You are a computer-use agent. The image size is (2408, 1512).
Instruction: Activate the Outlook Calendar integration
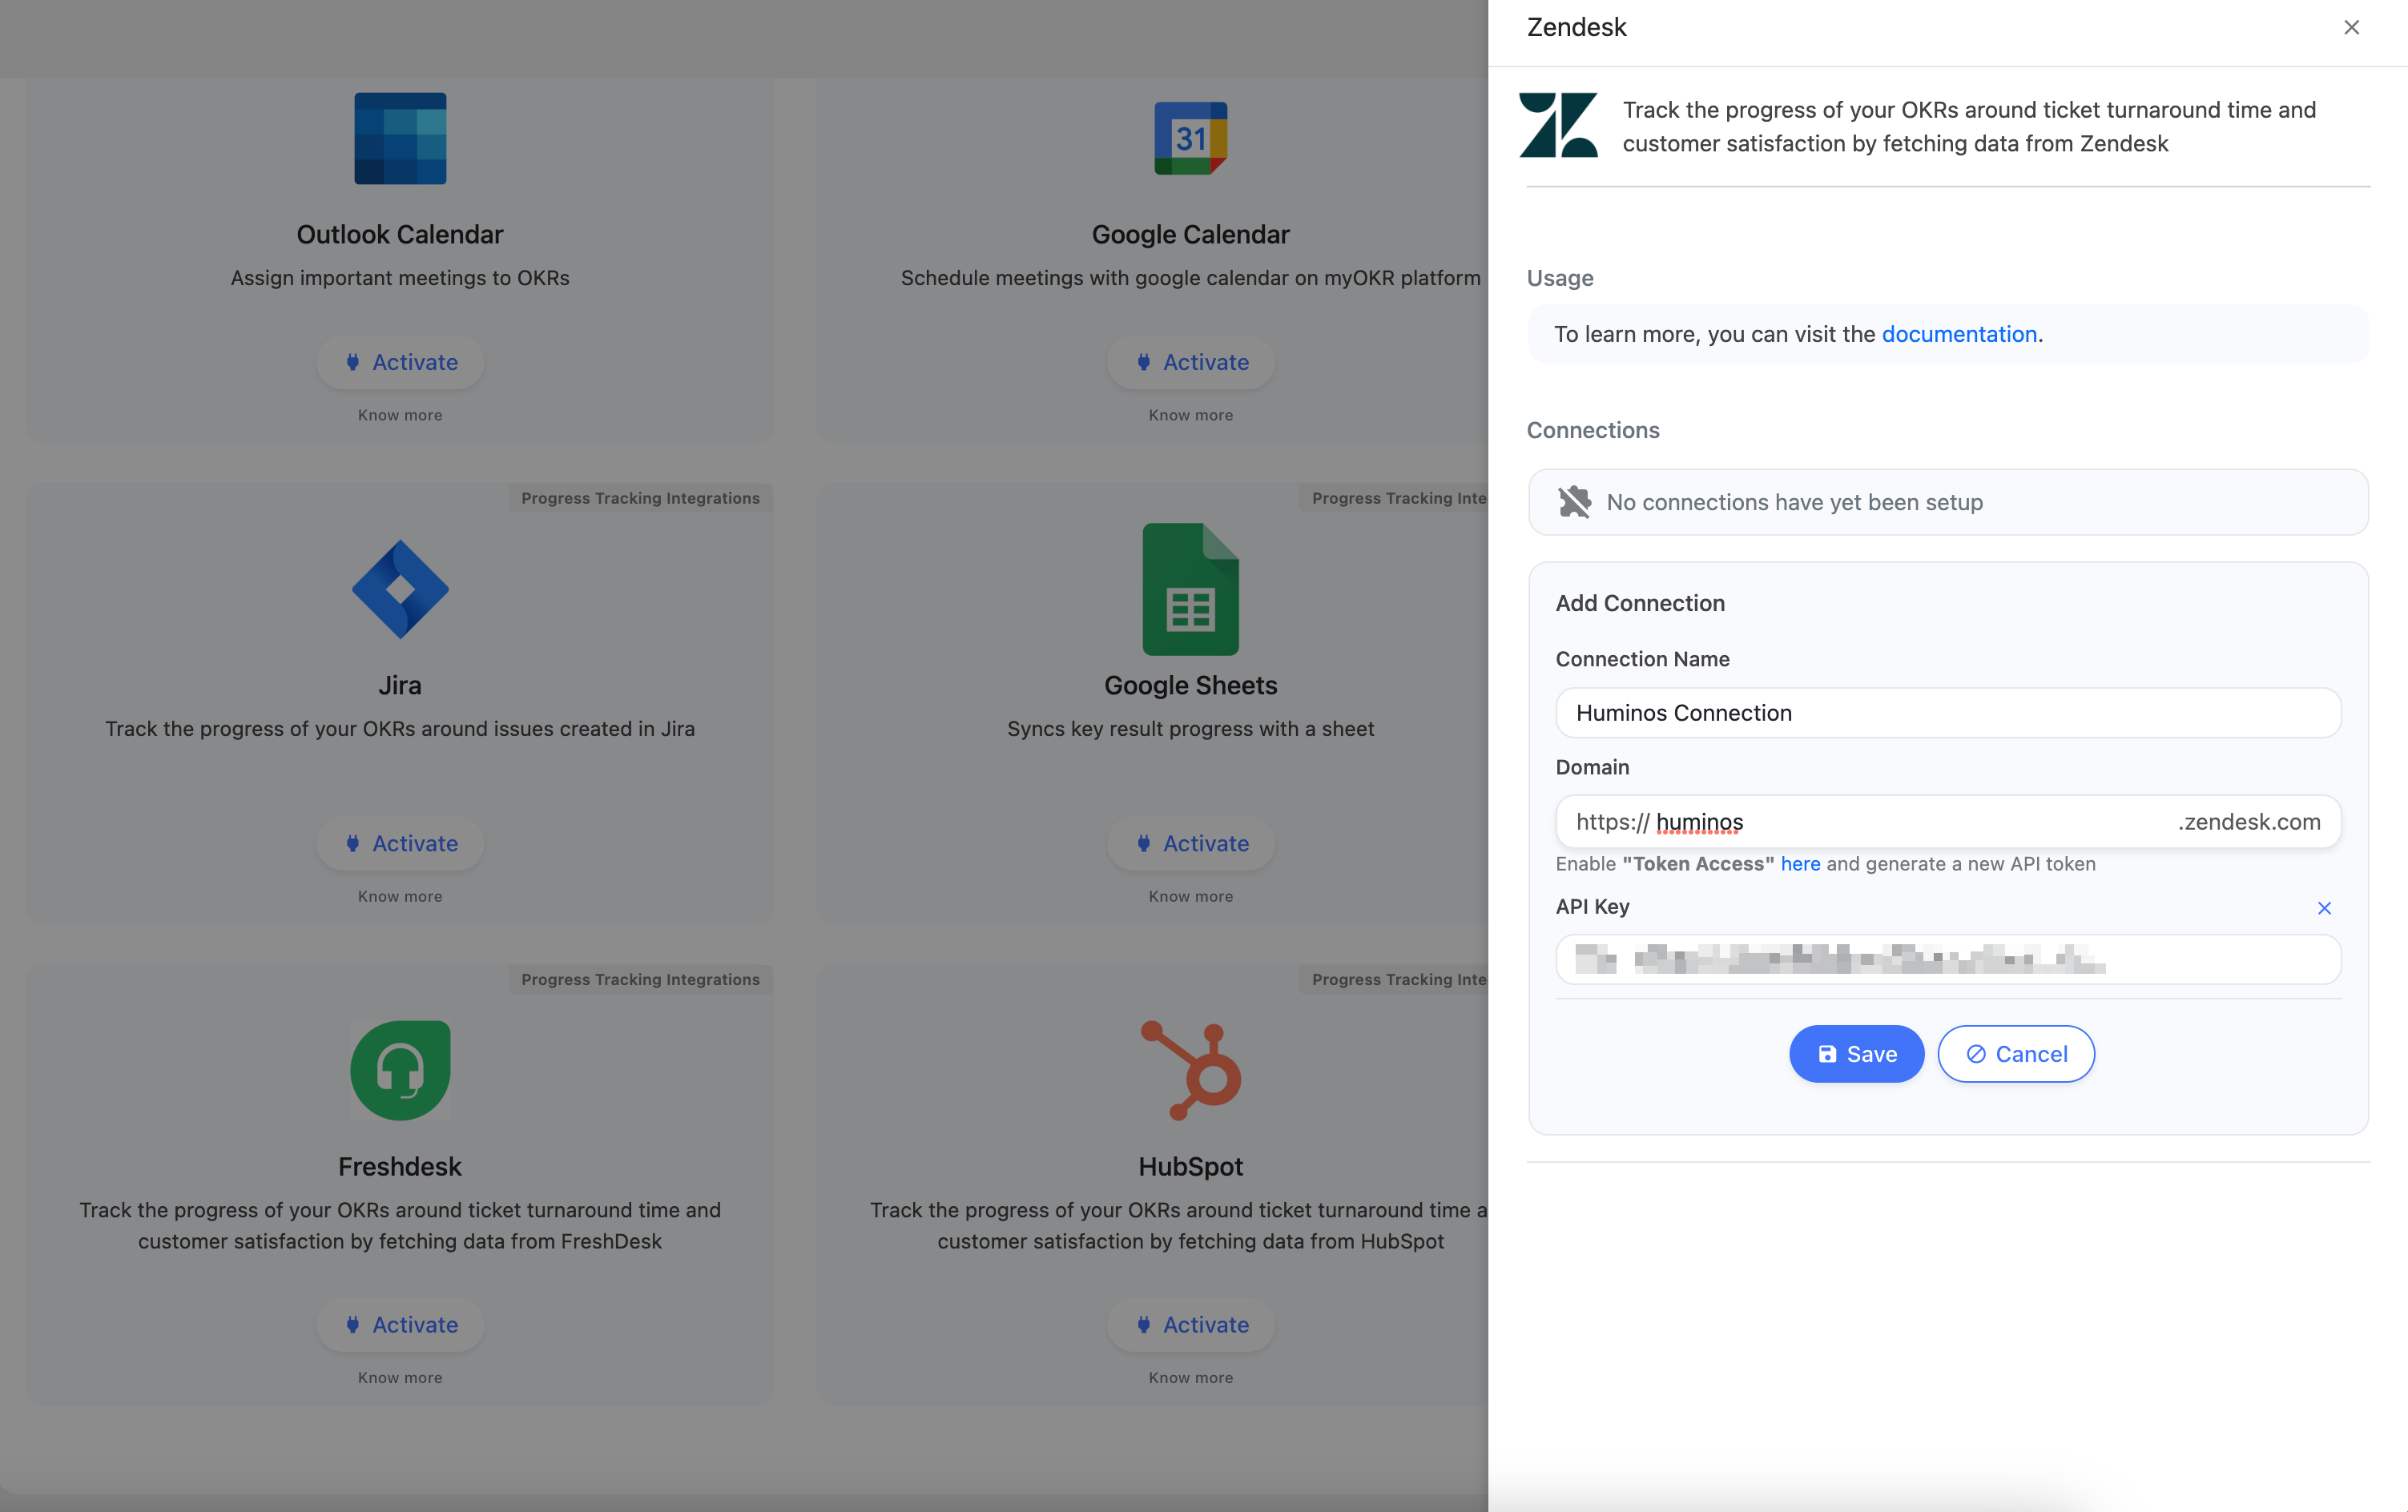click(400, 362)
